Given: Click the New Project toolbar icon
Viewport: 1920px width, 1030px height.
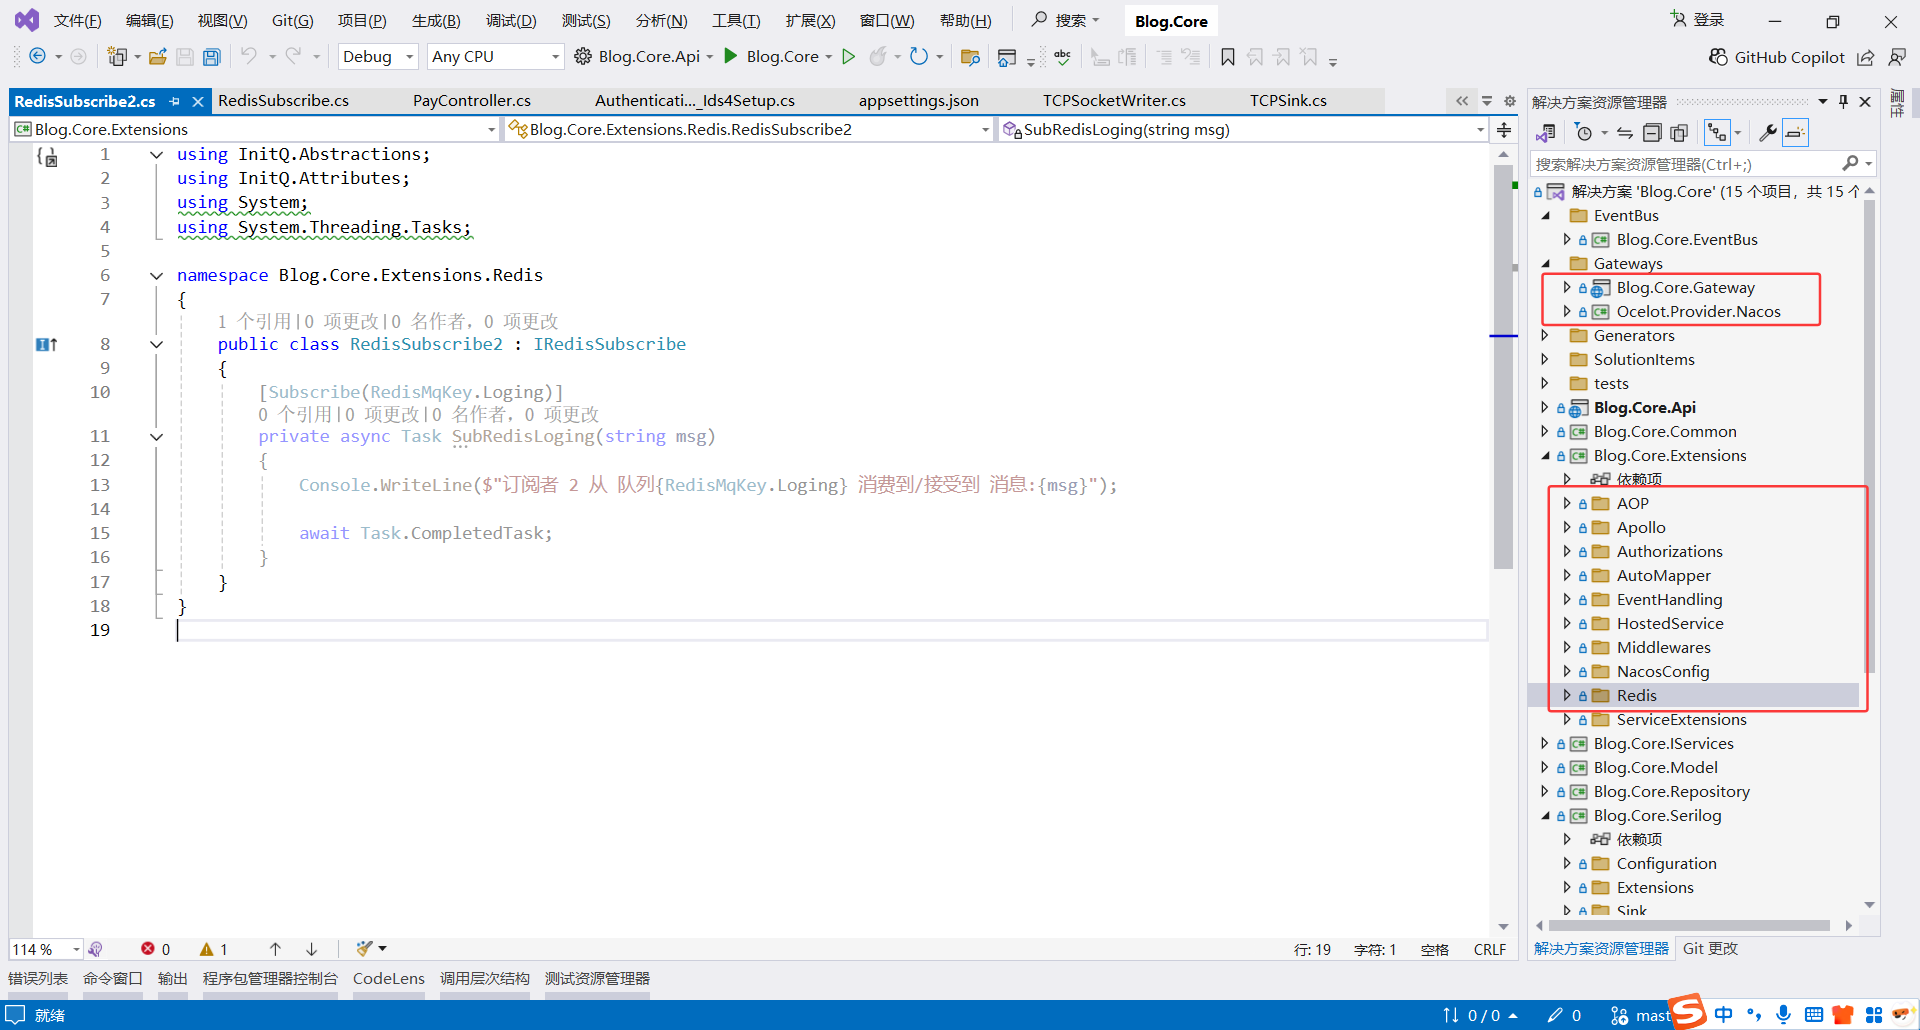Looking at the screenshot, I should (x=117, y=57).
